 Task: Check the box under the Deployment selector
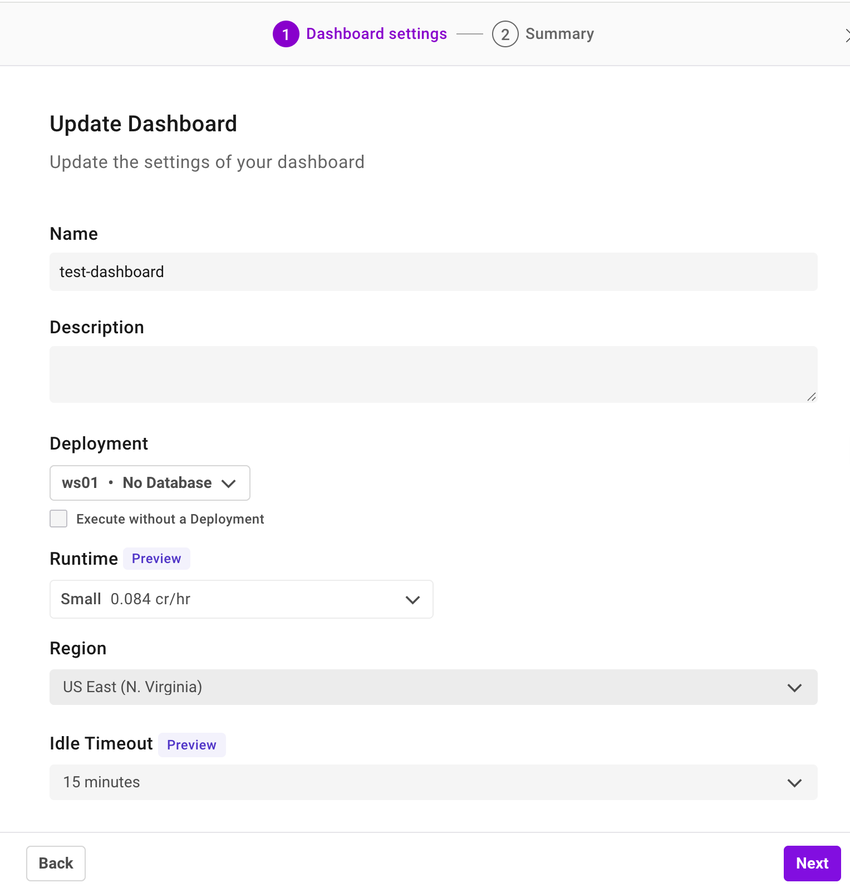(x=58, y=518)
